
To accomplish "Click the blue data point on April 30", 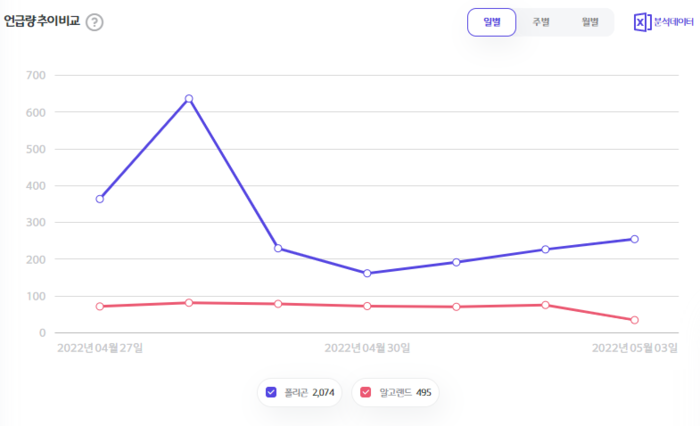I will (367, 273).
